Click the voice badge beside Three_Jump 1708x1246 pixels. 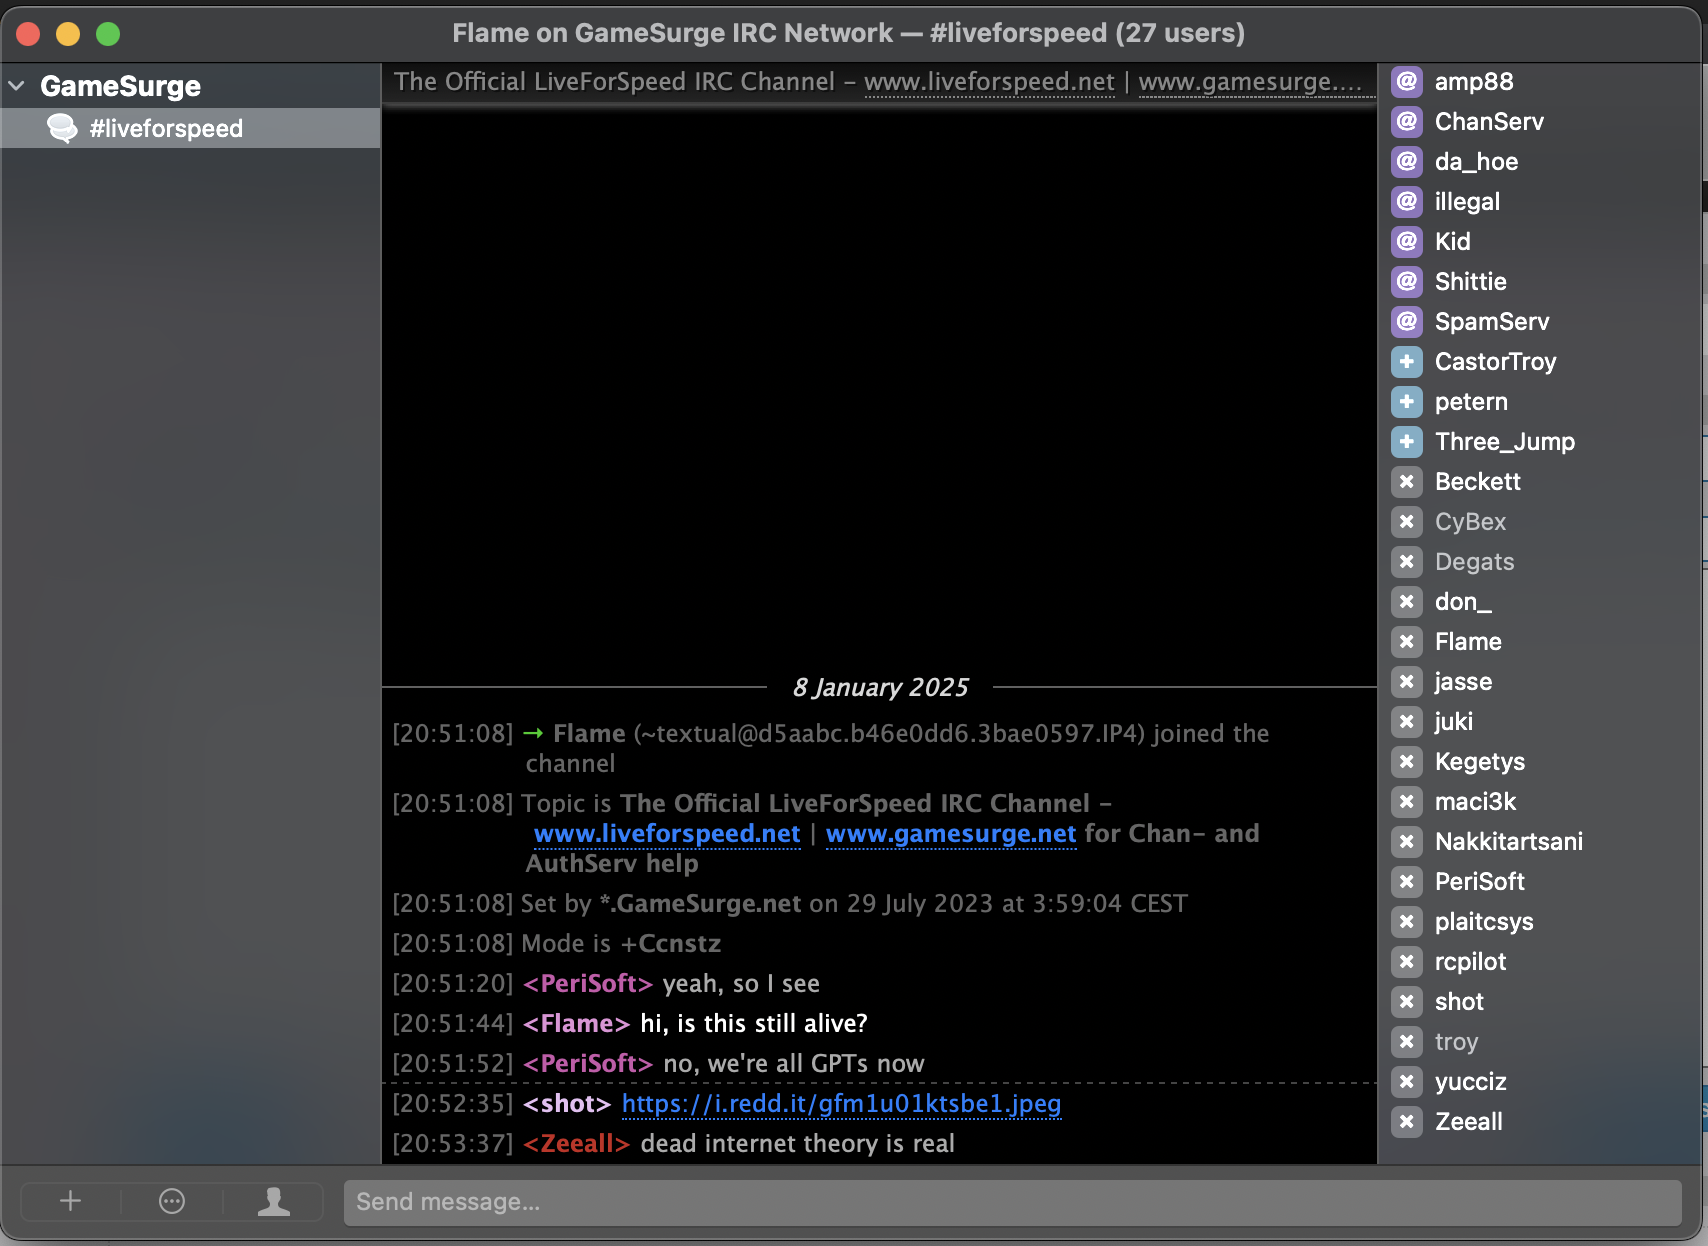pos(1407,441)
